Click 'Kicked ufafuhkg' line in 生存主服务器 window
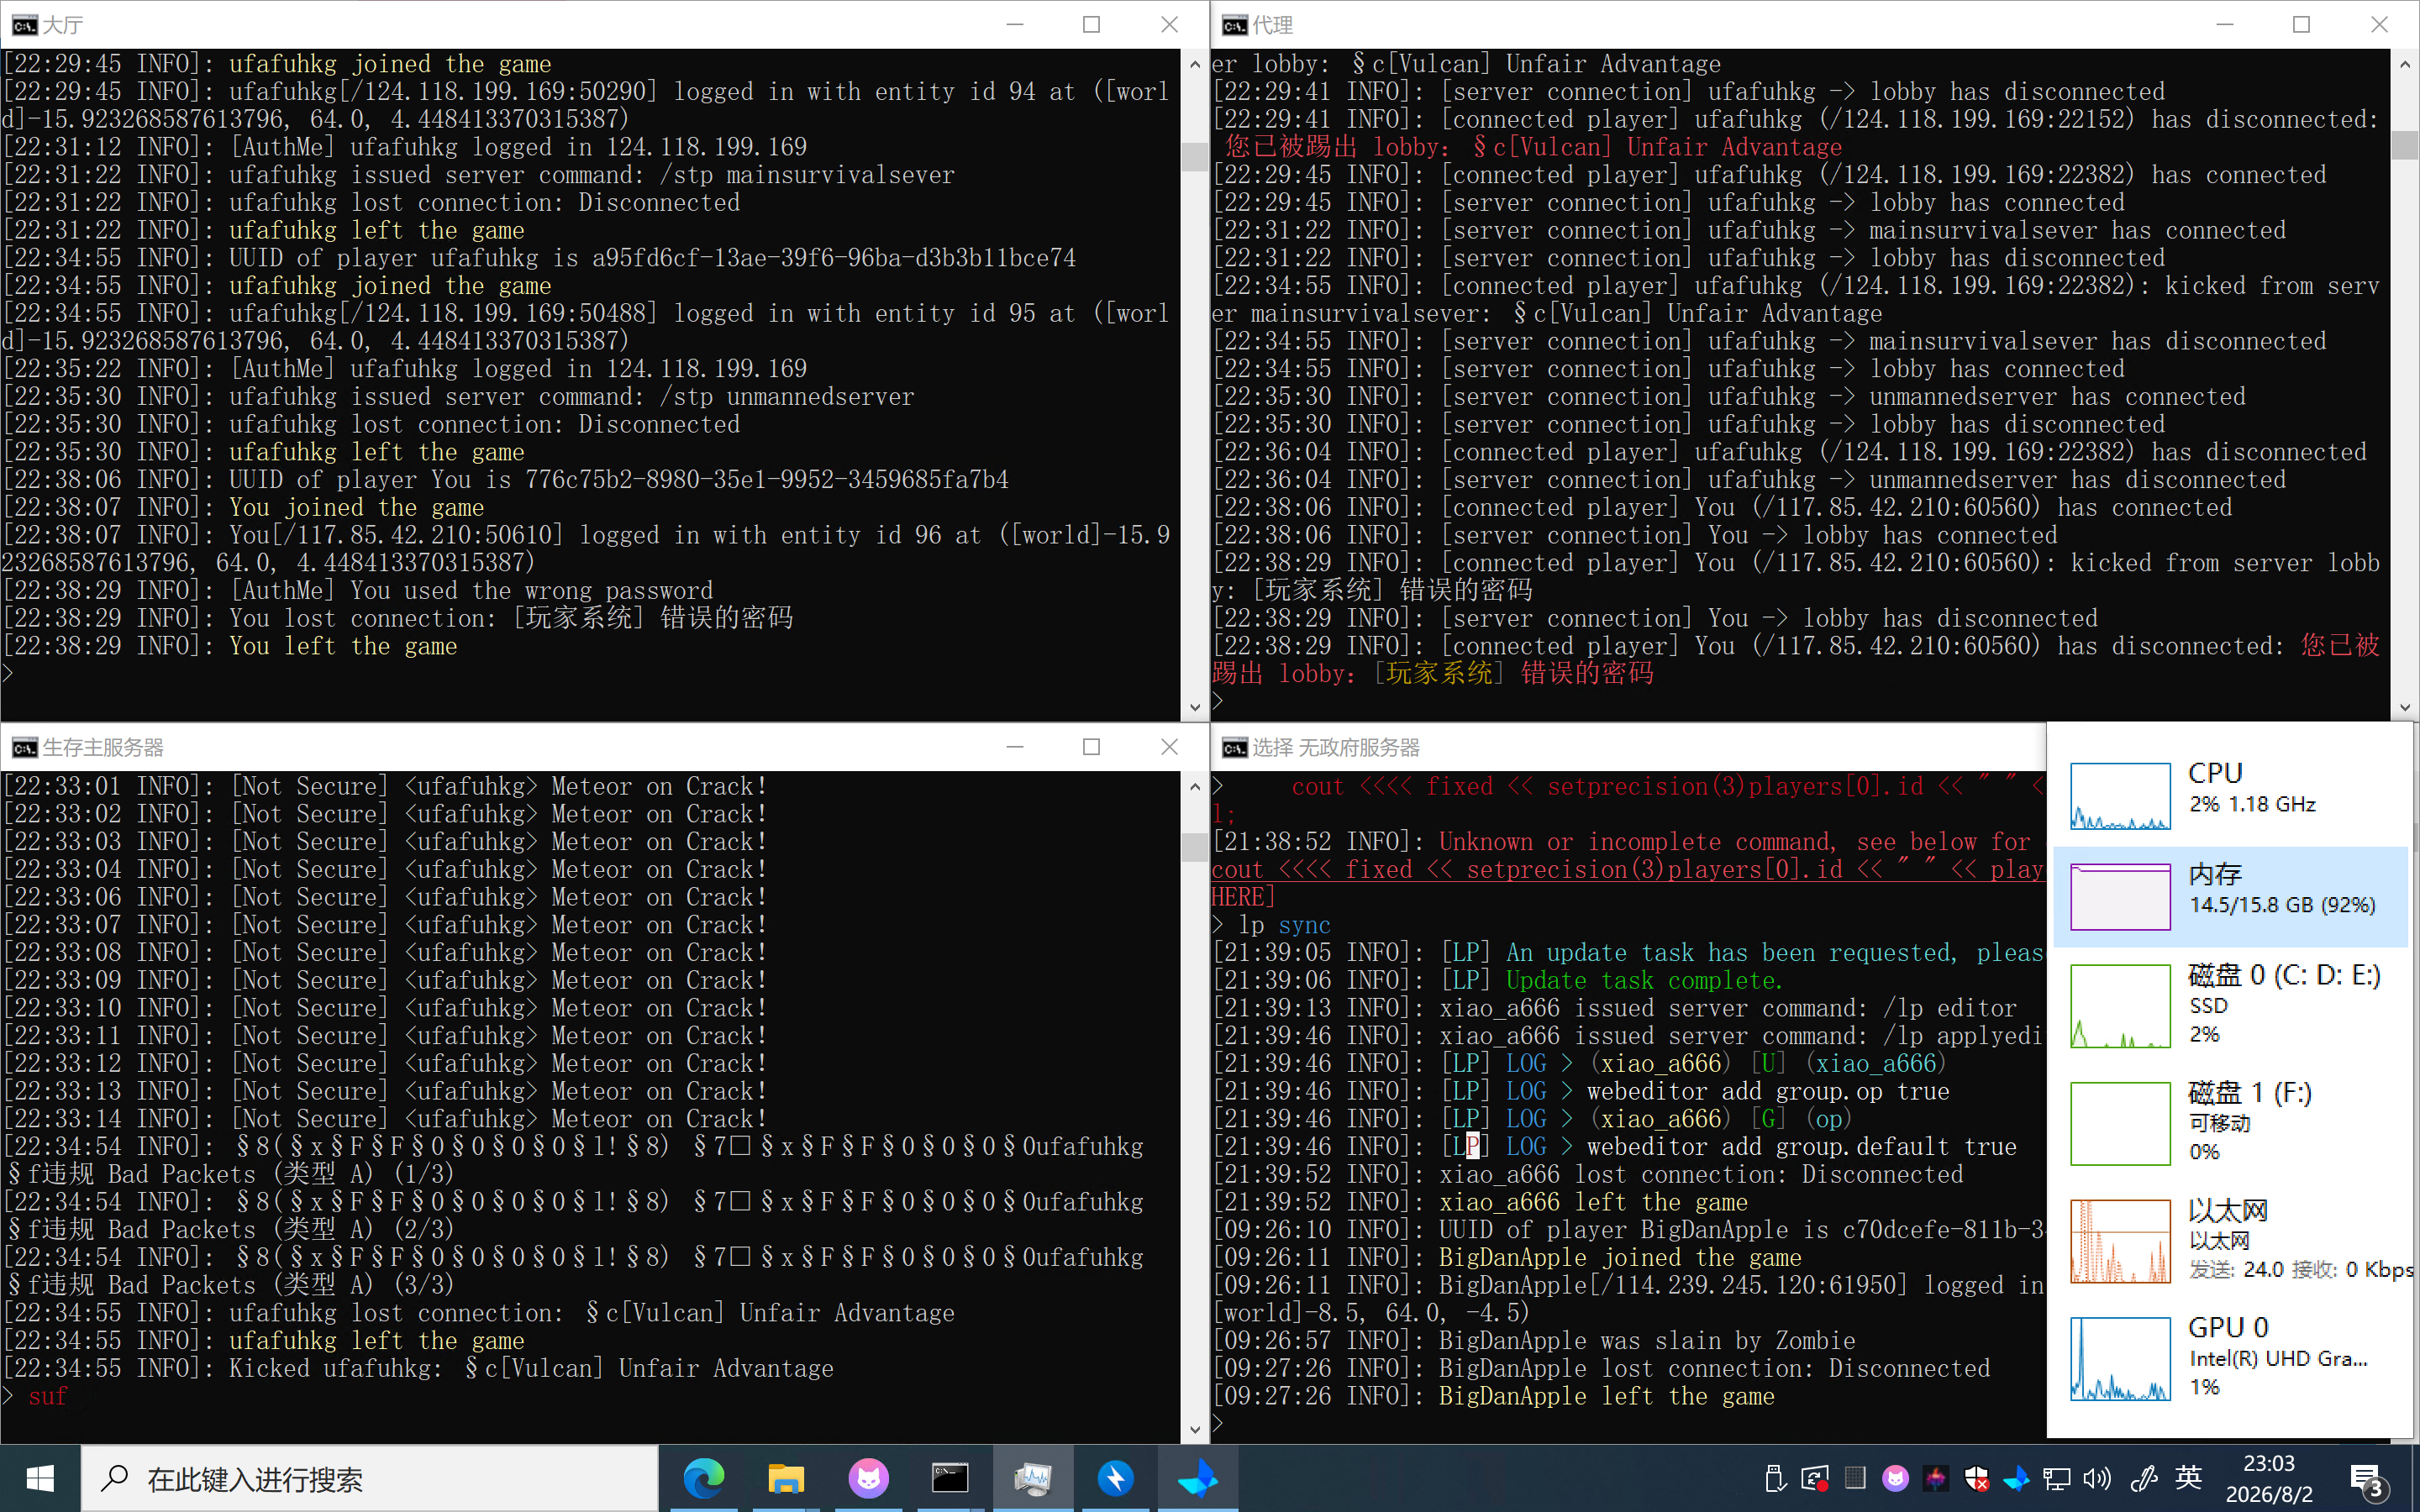The width and height of the screenshot is (2420, 1512). tap(418, 1368)
